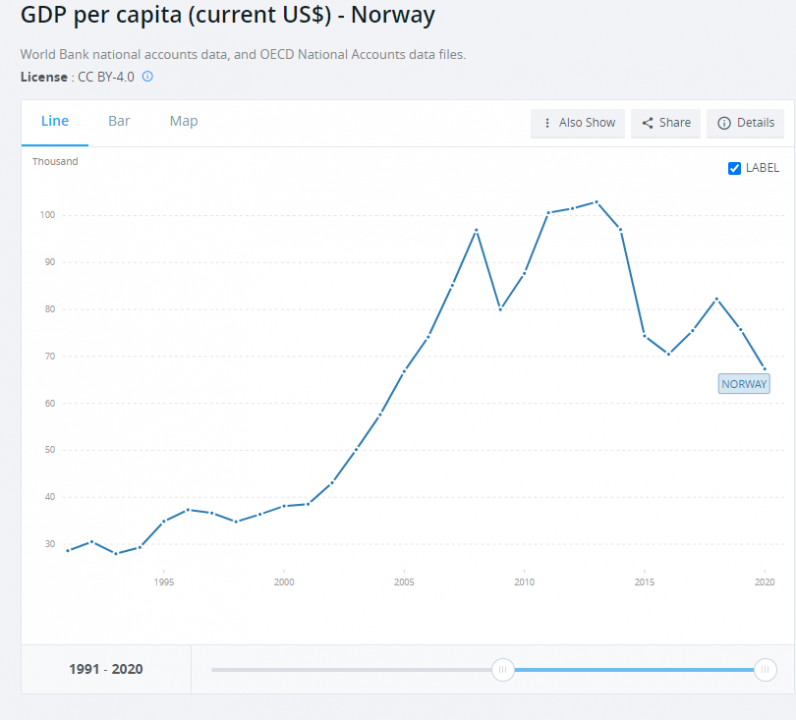Click the info icon beside CC BY-4.0
The height and width of the screenshot is (720, 796).
pyautogui.click(x=148, y=76)
